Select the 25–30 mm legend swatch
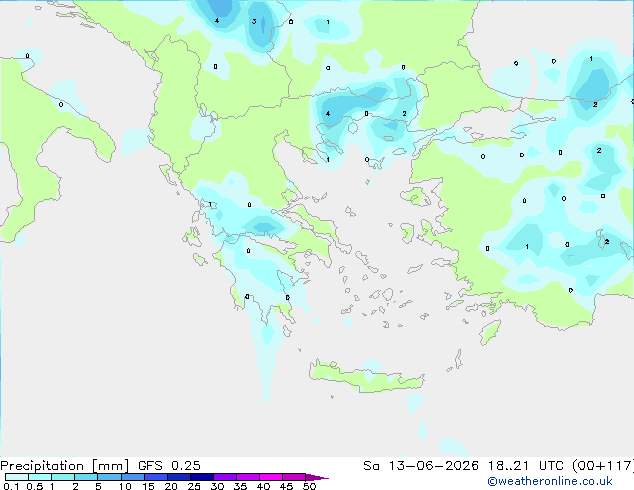 [x=202, y=477]
